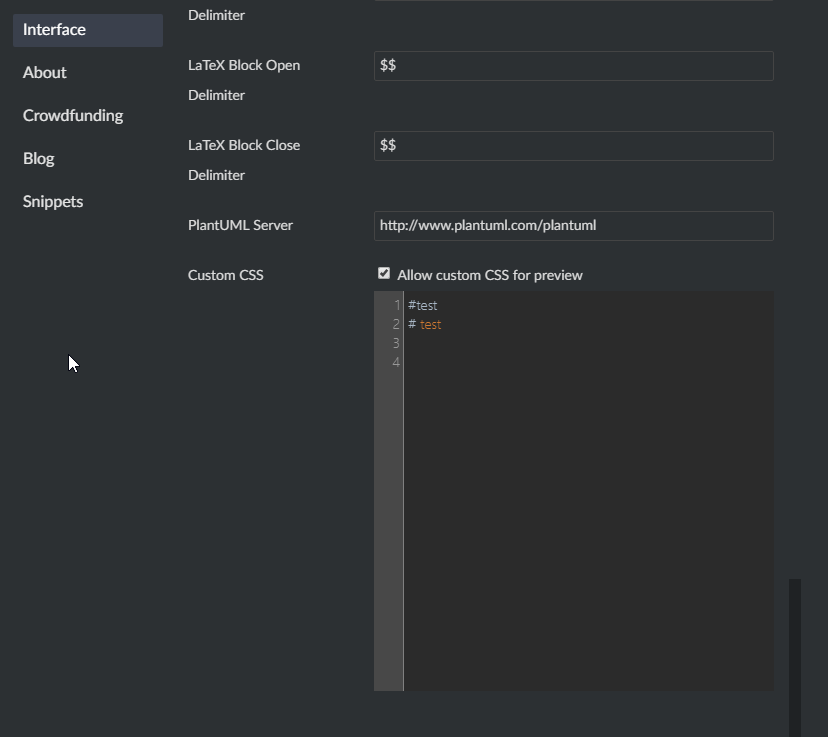Select the Blog sidebar entry

tap(38, 158)
